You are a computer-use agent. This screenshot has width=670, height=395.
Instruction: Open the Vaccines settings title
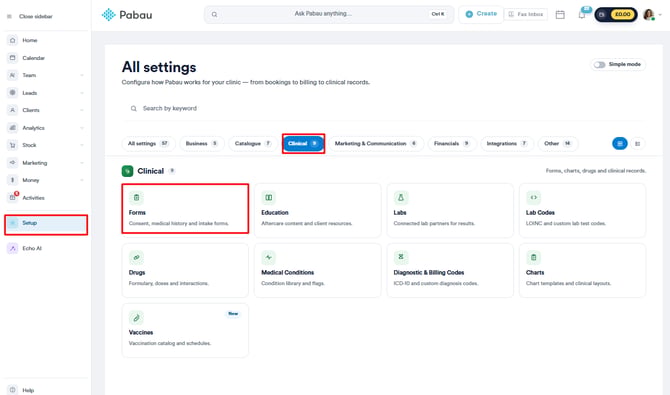point(141,332)
